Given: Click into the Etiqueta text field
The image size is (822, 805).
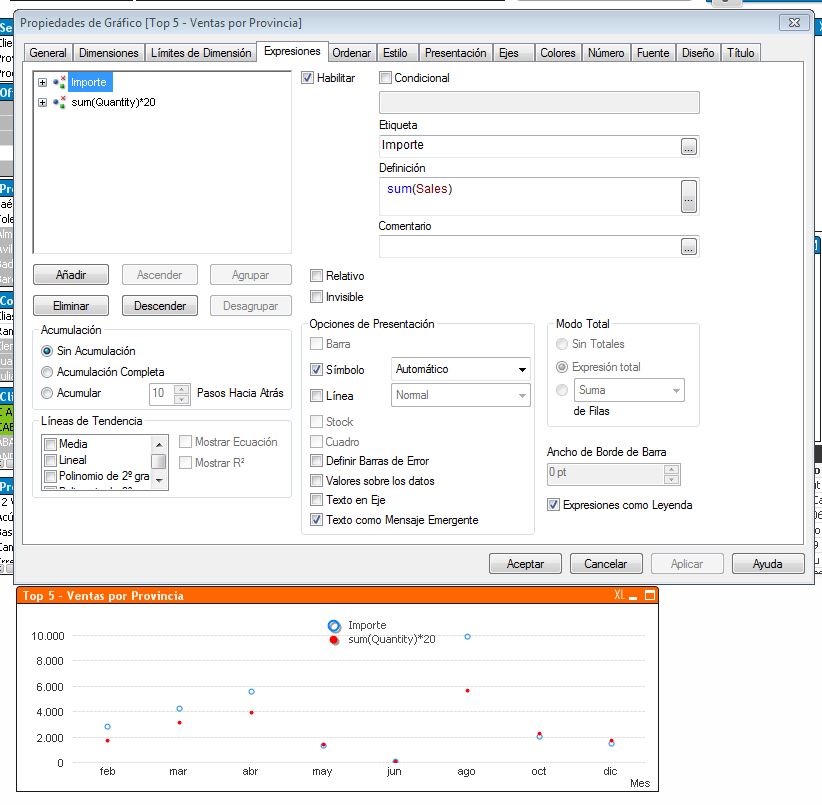Looking at the screenshot, I should (528, 146).
